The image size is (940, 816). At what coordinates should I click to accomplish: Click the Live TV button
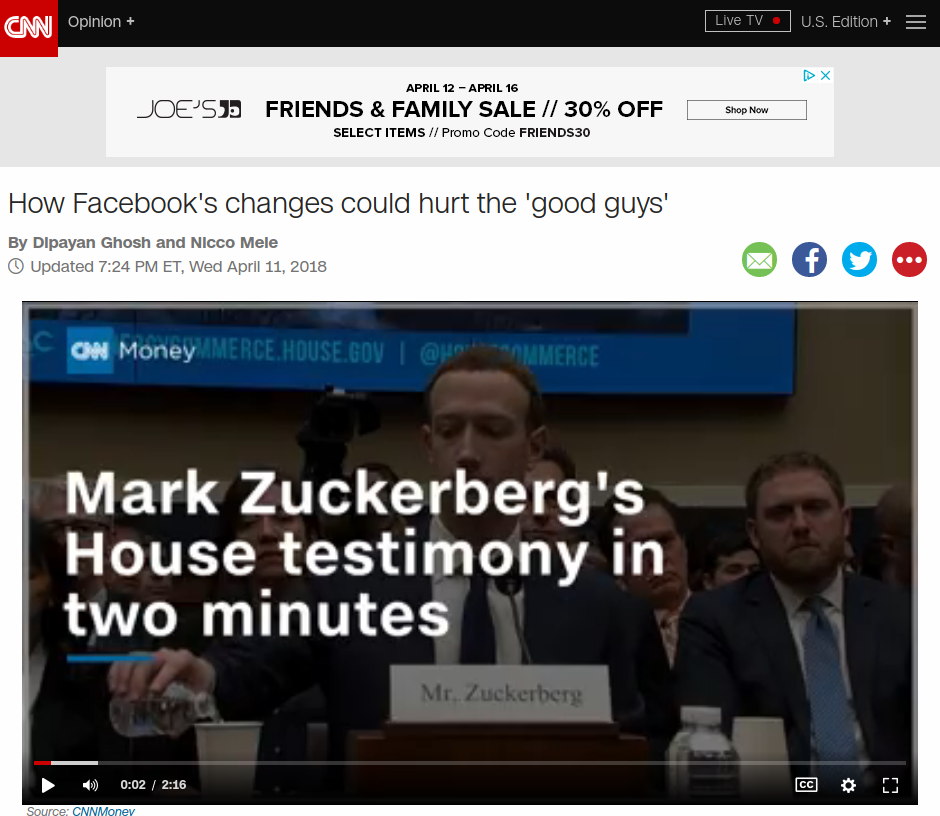[x=748, y=21]
